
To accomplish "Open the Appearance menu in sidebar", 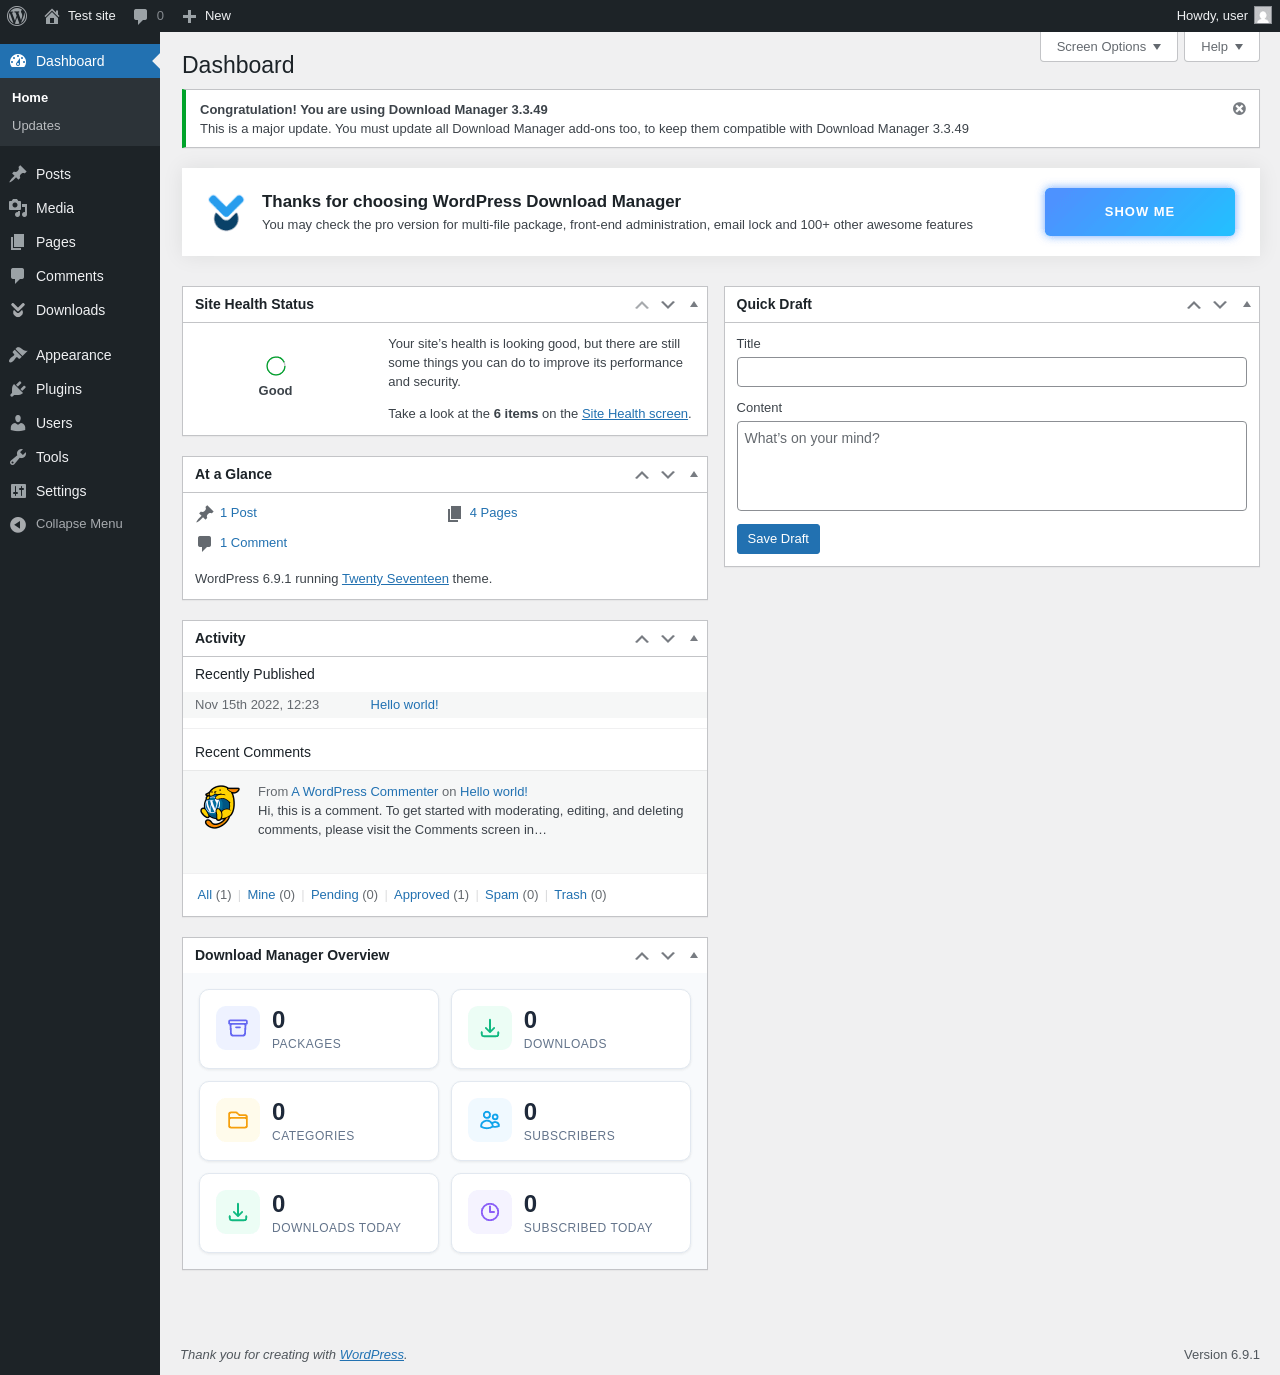I will (80, 355).
